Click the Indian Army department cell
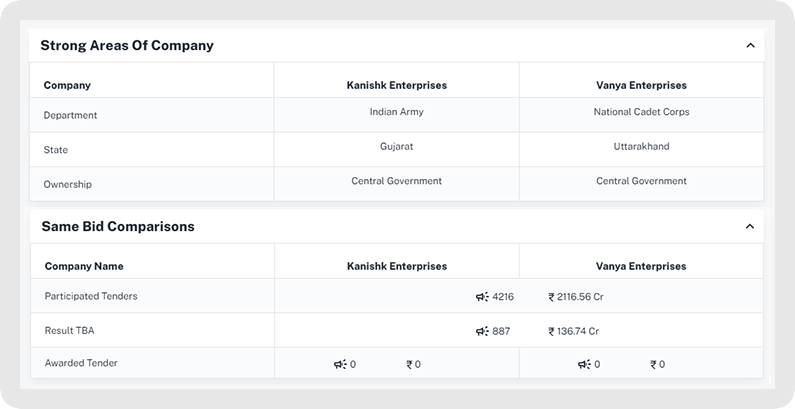795x409 pixels. point(396,112)
